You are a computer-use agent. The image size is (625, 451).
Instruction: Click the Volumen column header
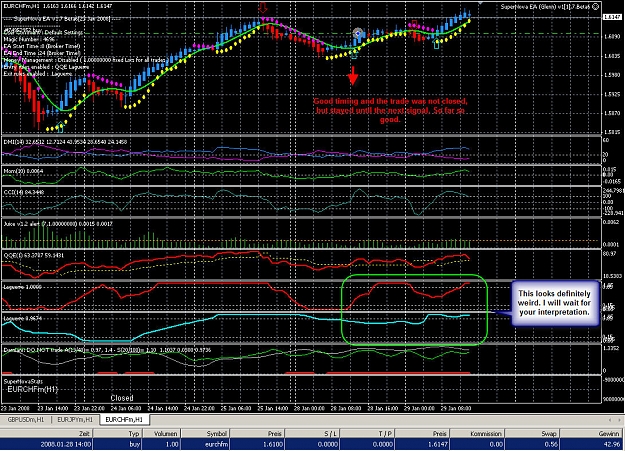tap(162, 434)
